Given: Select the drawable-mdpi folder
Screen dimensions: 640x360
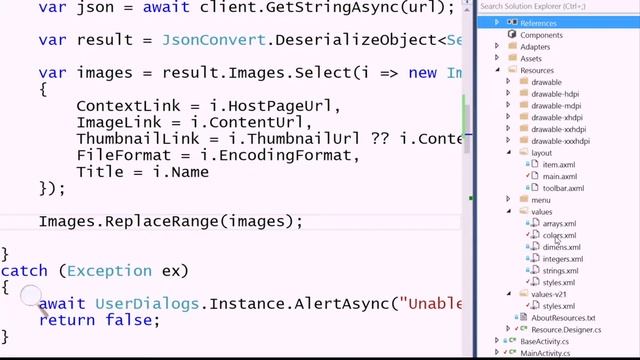Looking at the screenshot, I should pyautogui.click(x=556, y=106).
